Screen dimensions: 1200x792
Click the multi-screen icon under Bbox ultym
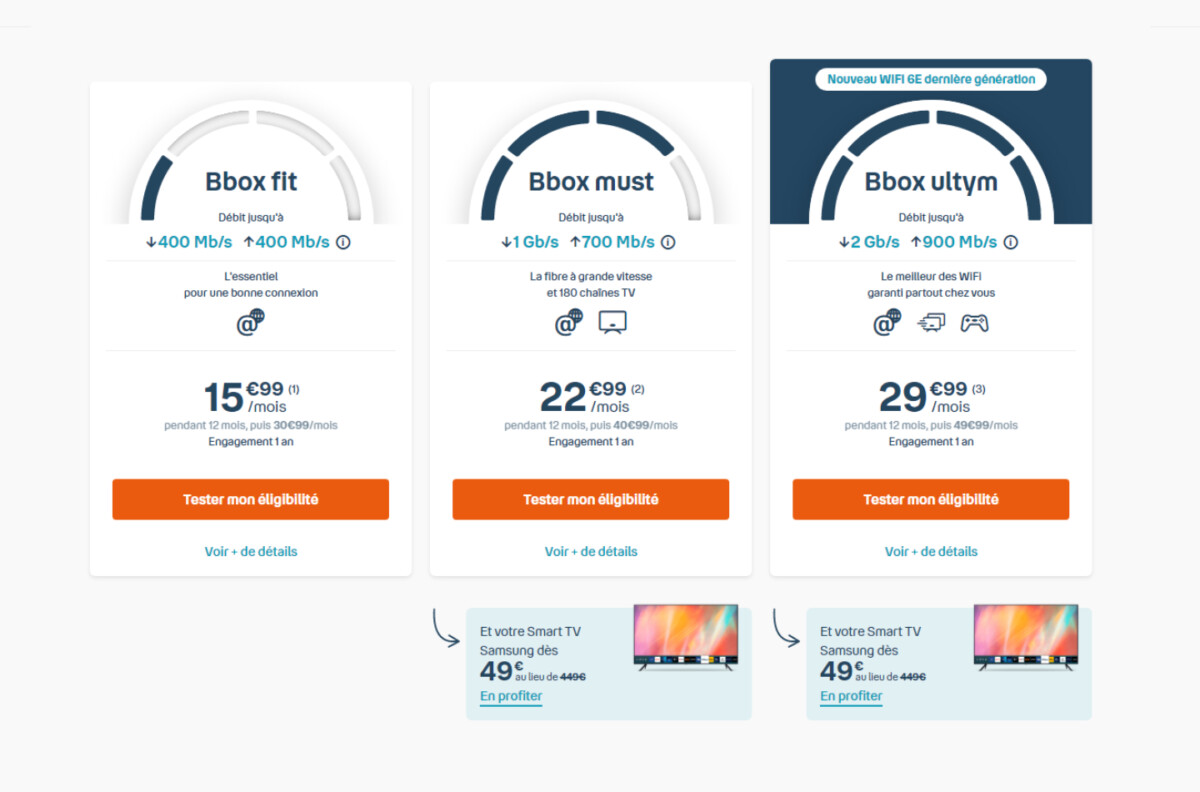[x=931, y=323]
